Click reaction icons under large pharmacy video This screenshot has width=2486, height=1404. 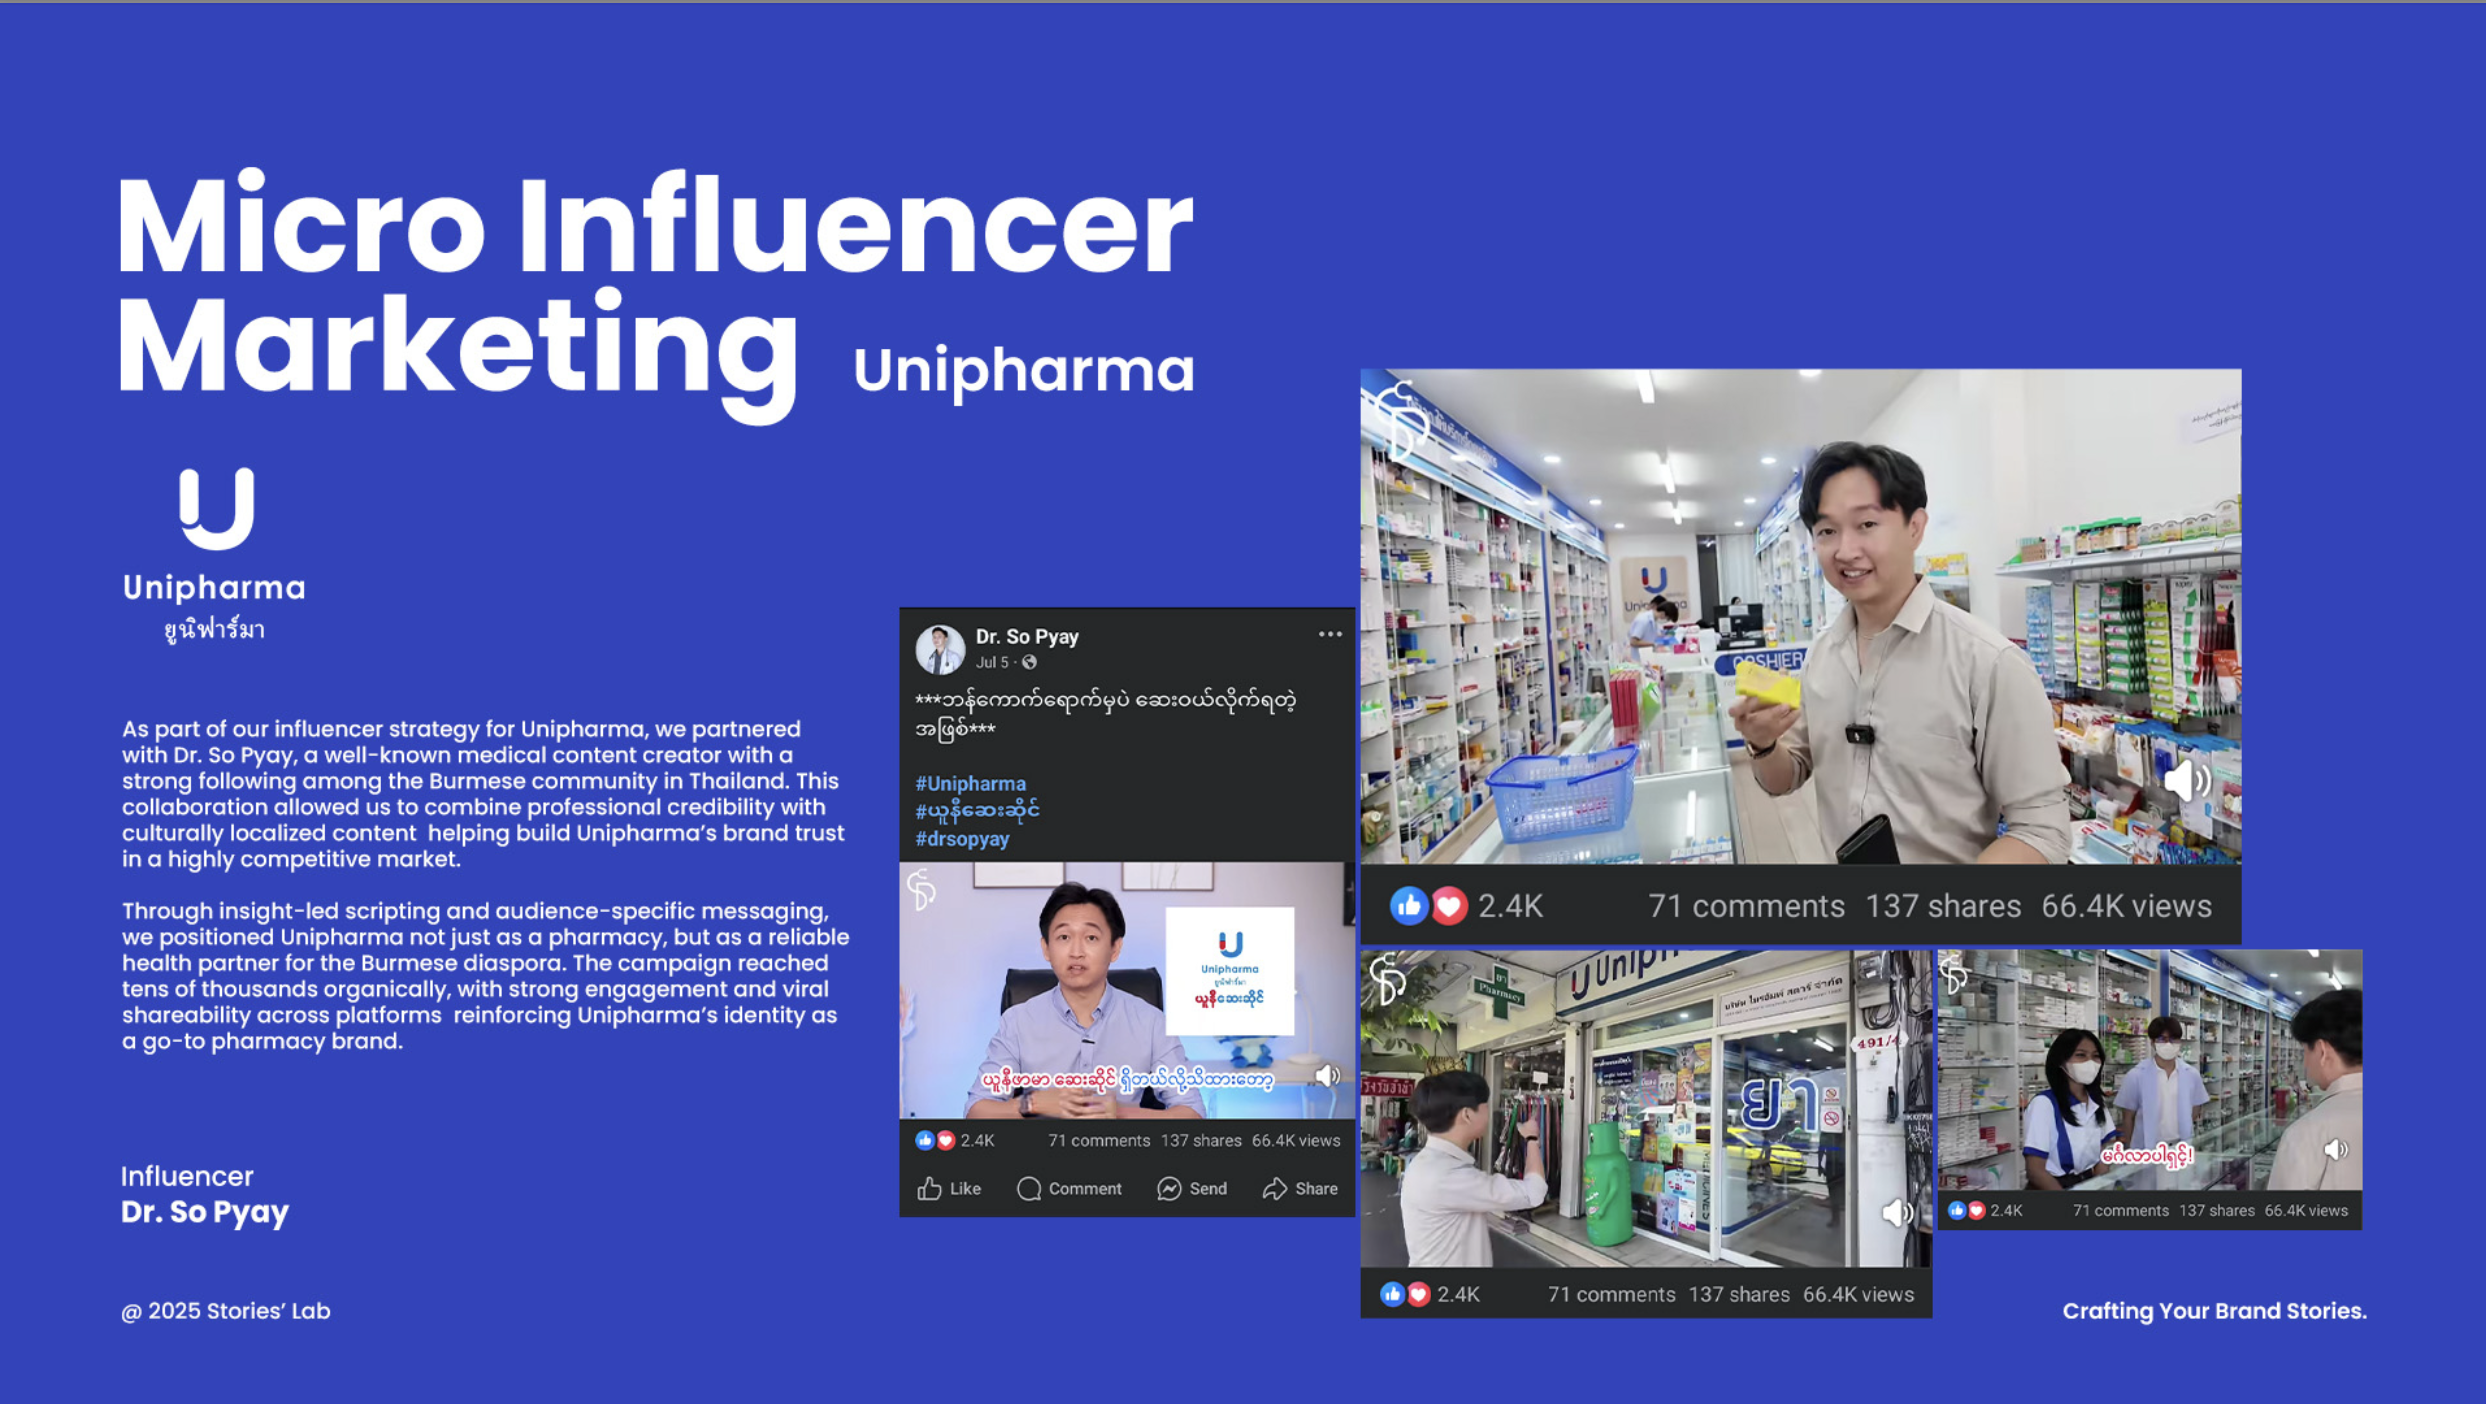(x=1428, y=906)
